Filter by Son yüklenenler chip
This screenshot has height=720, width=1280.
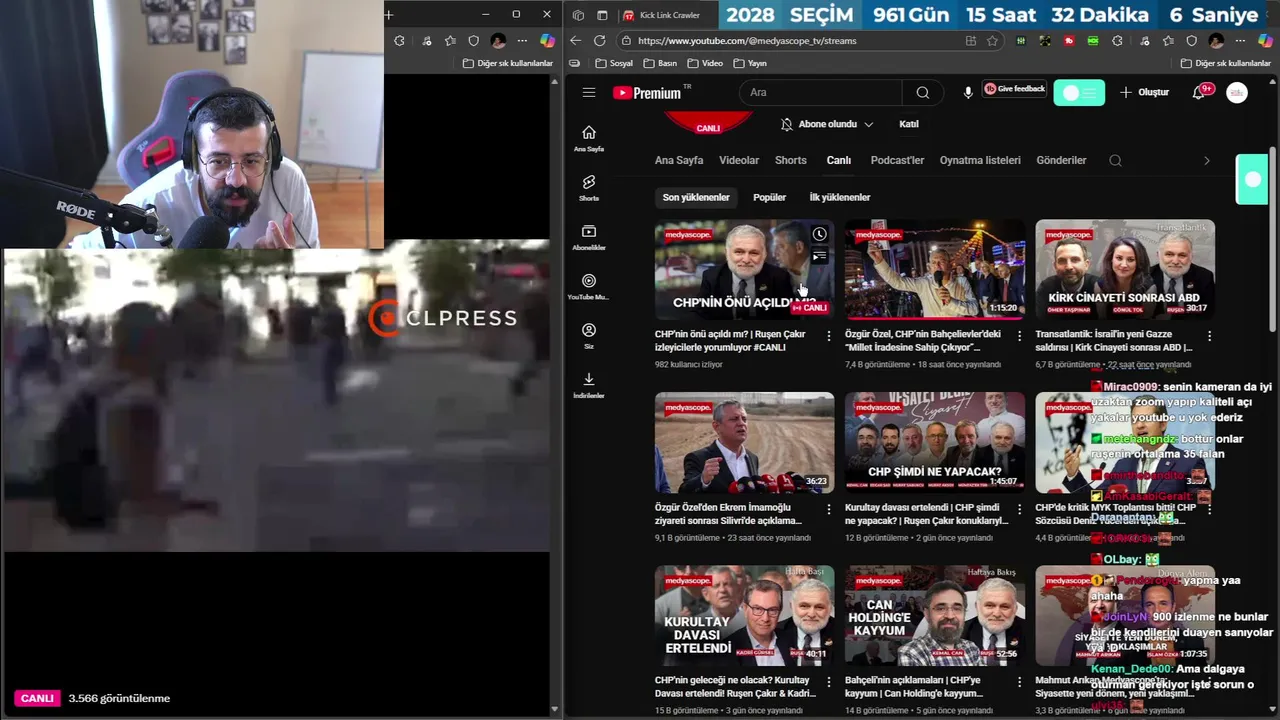[696, 197]
